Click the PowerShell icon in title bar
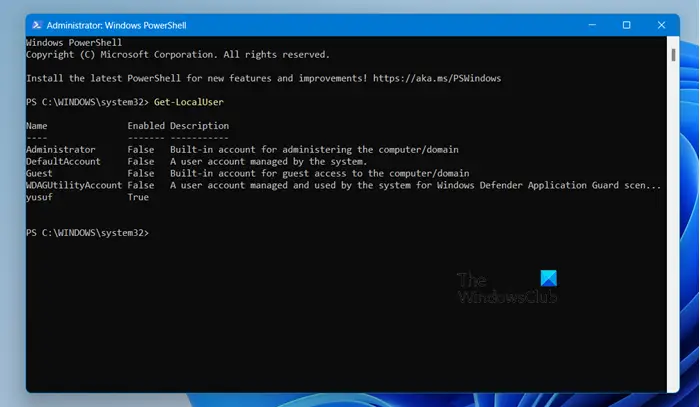700x407 pixels. coord(37,25)
